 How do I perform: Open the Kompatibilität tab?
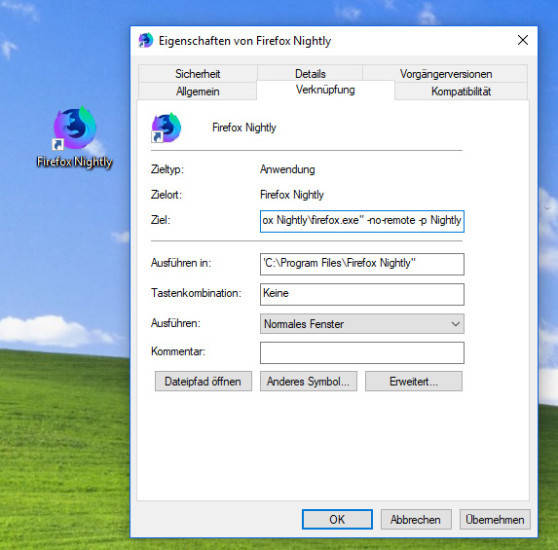[461, 91]
